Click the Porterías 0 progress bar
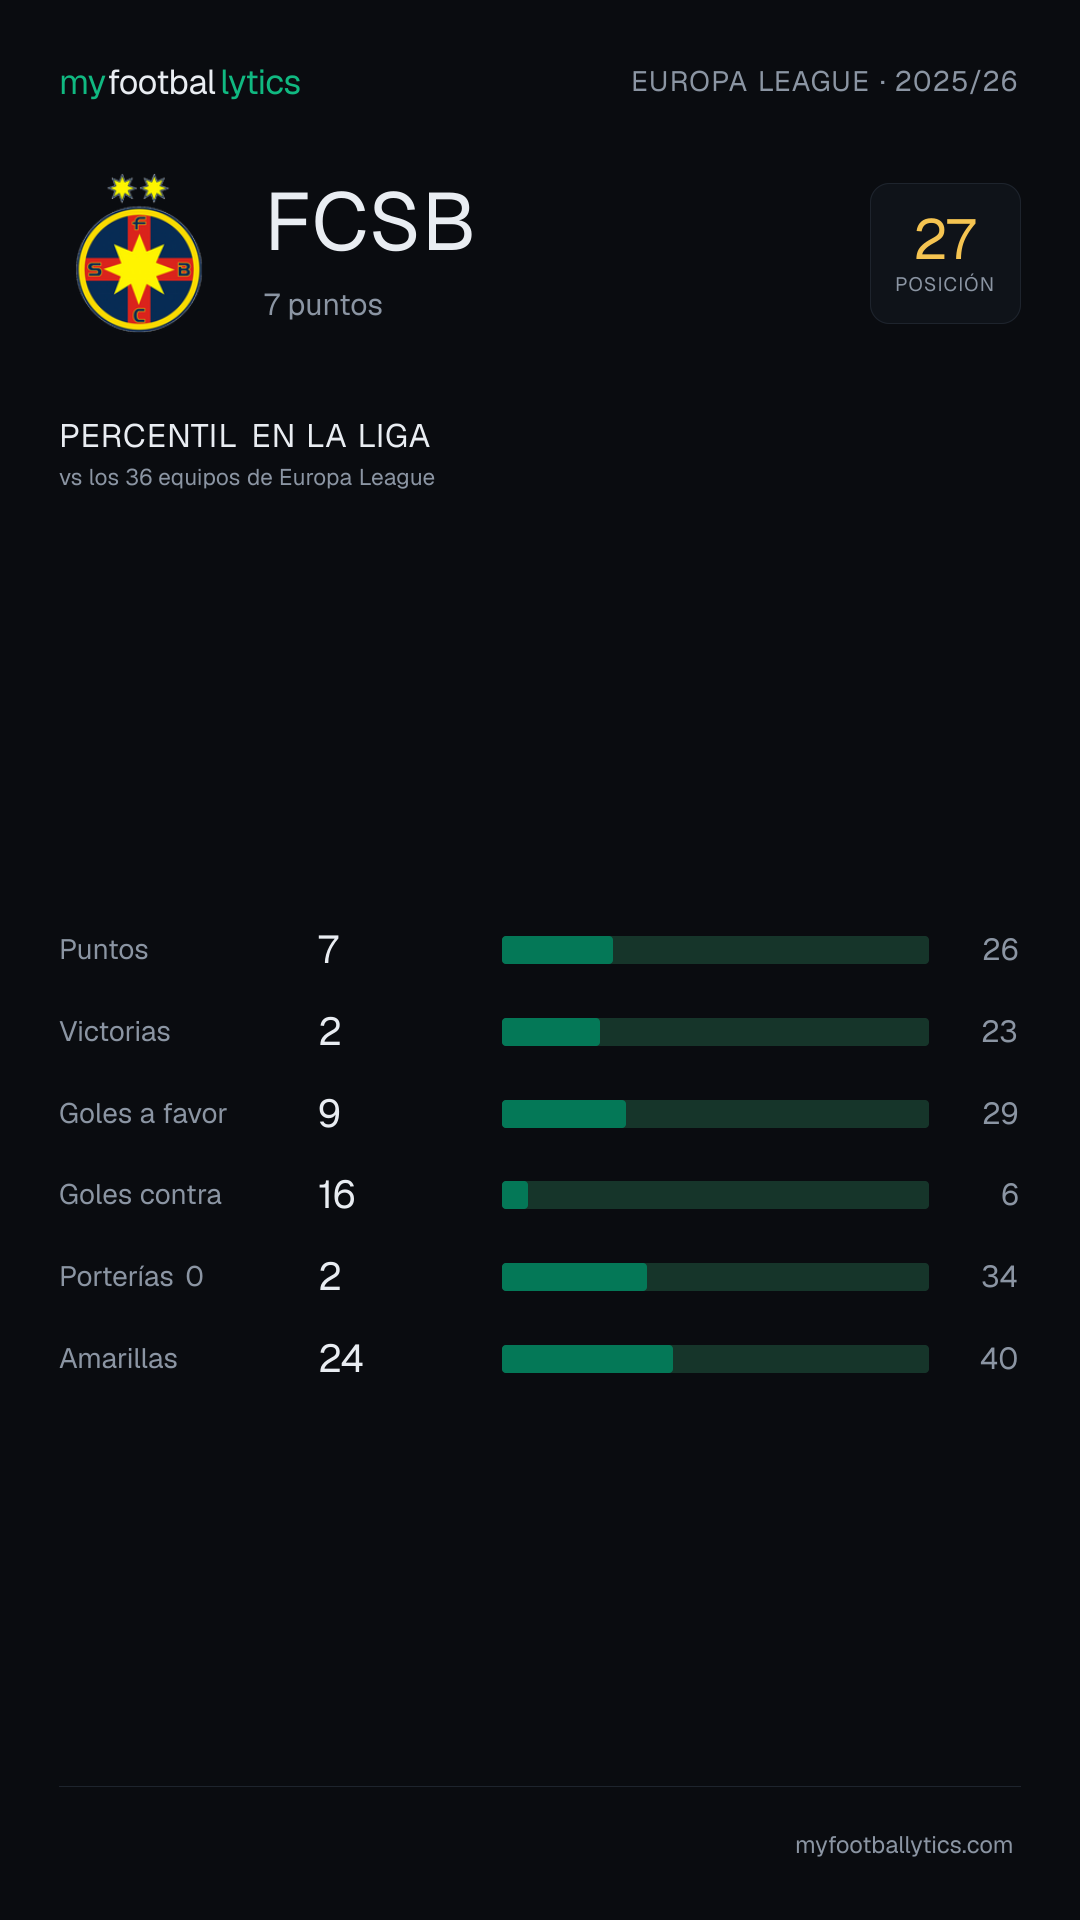Screen dimensions: 1080x1920 [x=715, y=1277]
